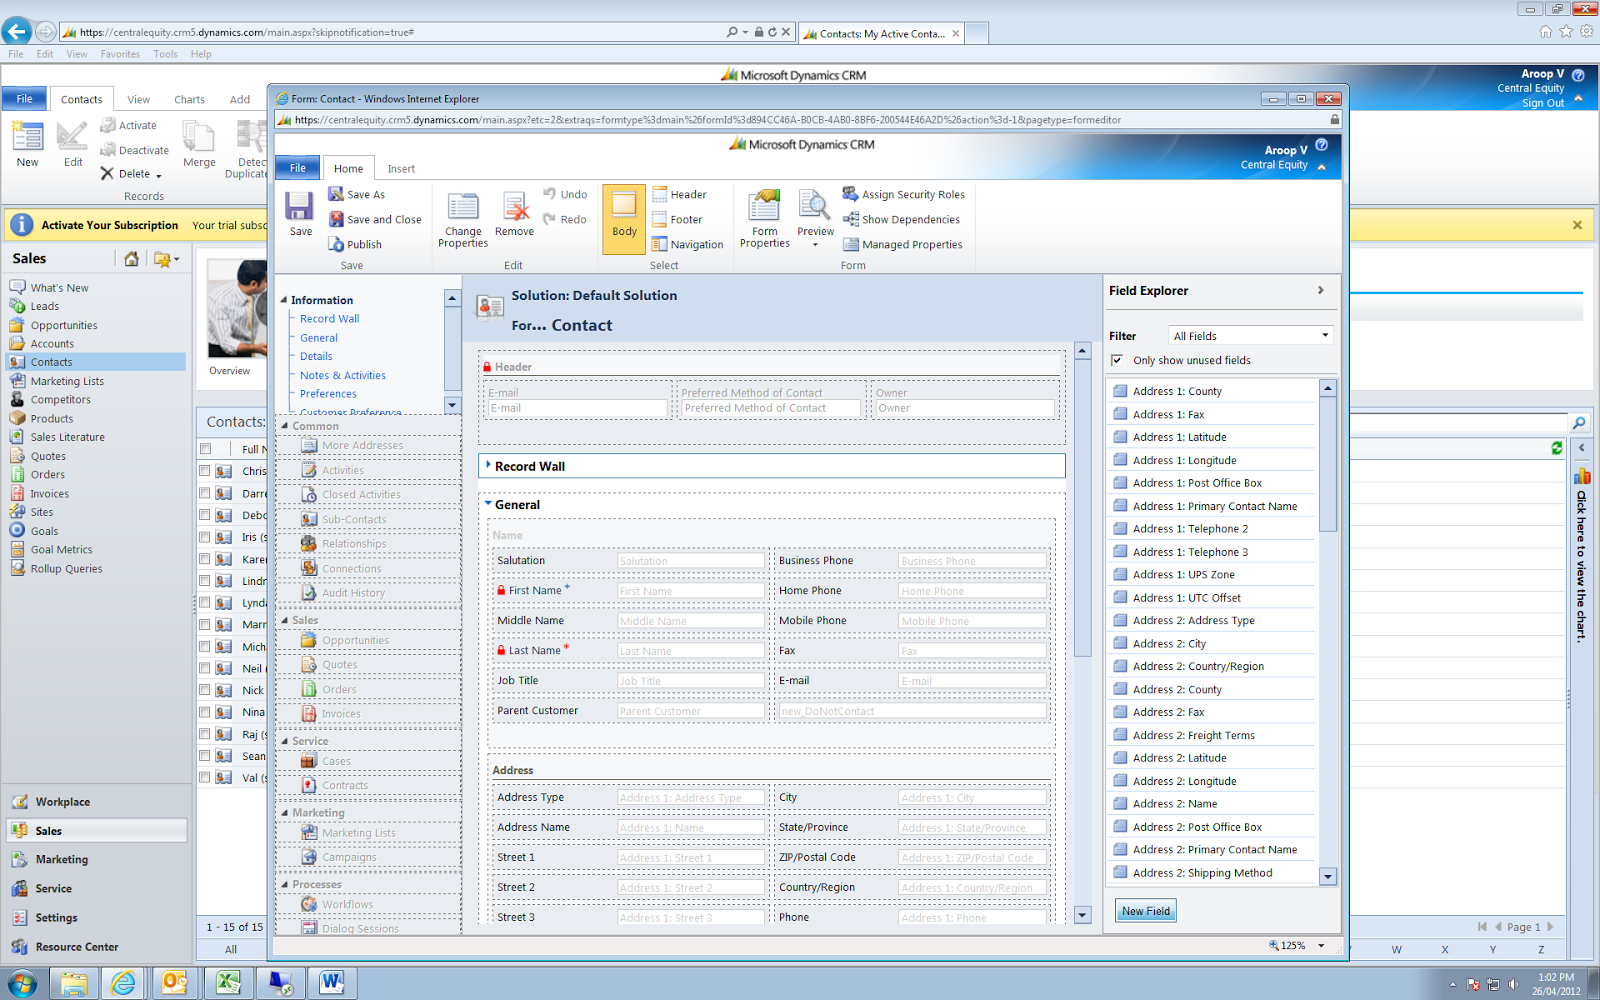Click the New Field button
Screen dimensions: 1600x1000
click(1144, 910)
